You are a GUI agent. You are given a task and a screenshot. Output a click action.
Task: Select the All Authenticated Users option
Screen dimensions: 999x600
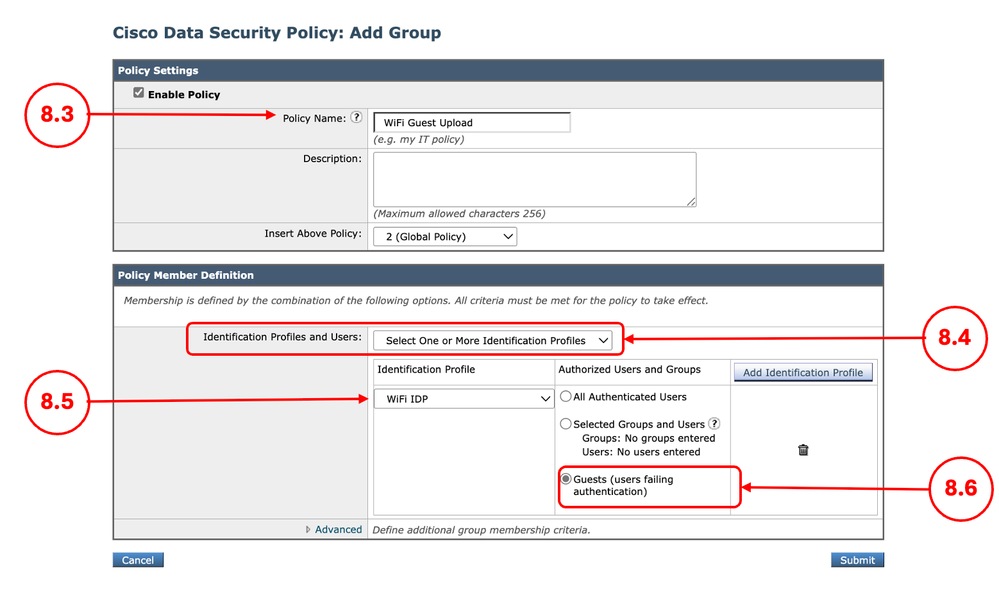565,396
